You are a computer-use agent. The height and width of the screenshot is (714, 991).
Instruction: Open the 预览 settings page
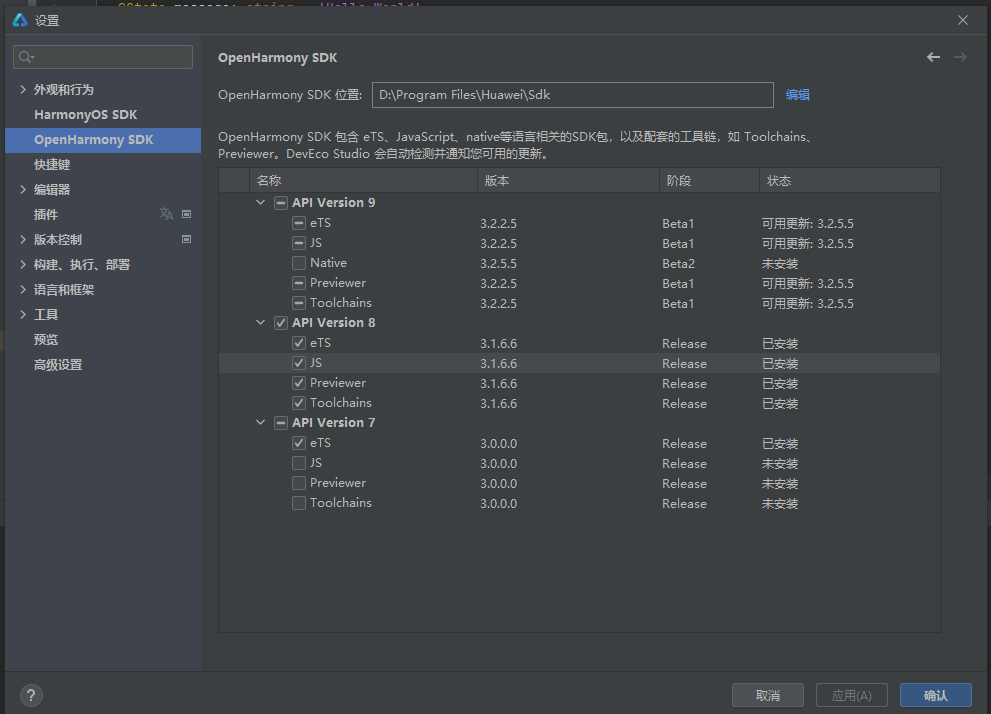[103, 339]
